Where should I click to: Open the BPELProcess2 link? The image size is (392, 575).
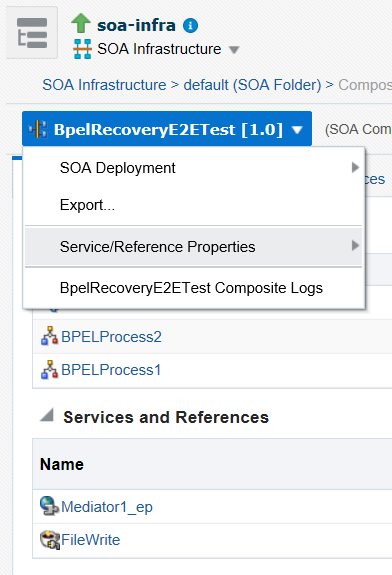[x=111, y=337]
